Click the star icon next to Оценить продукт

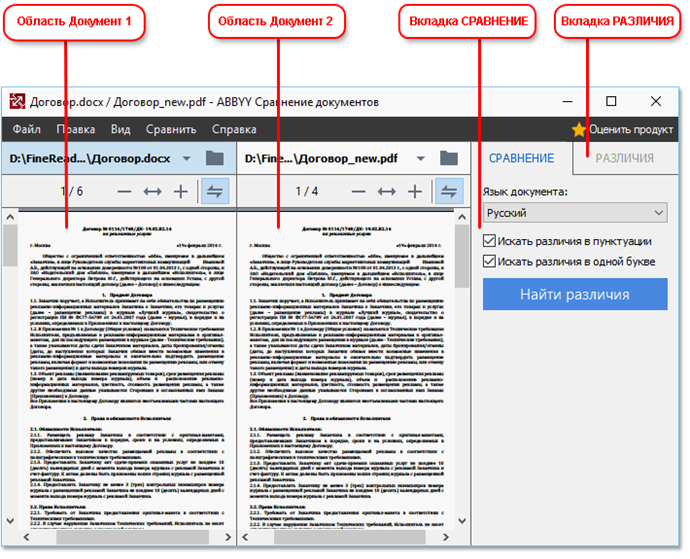tap(578, 129)
